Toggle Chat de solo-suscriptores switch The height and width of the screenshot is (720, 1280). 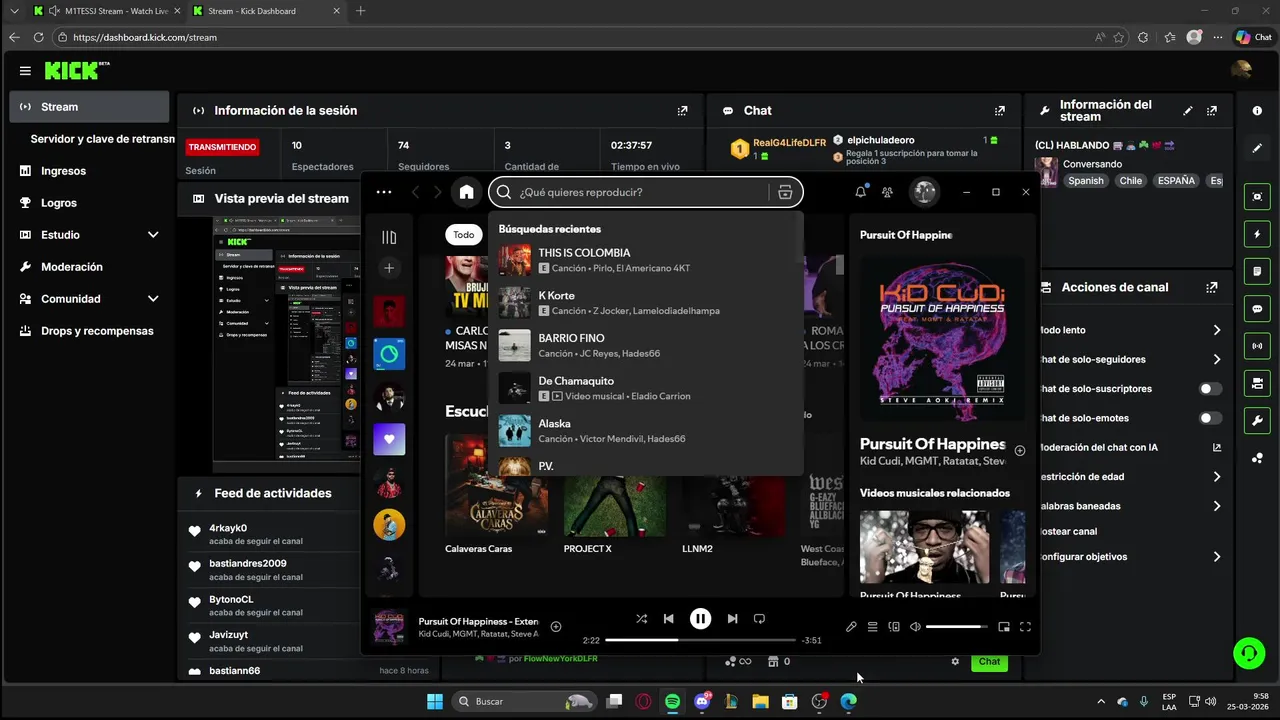point(1210,389)
